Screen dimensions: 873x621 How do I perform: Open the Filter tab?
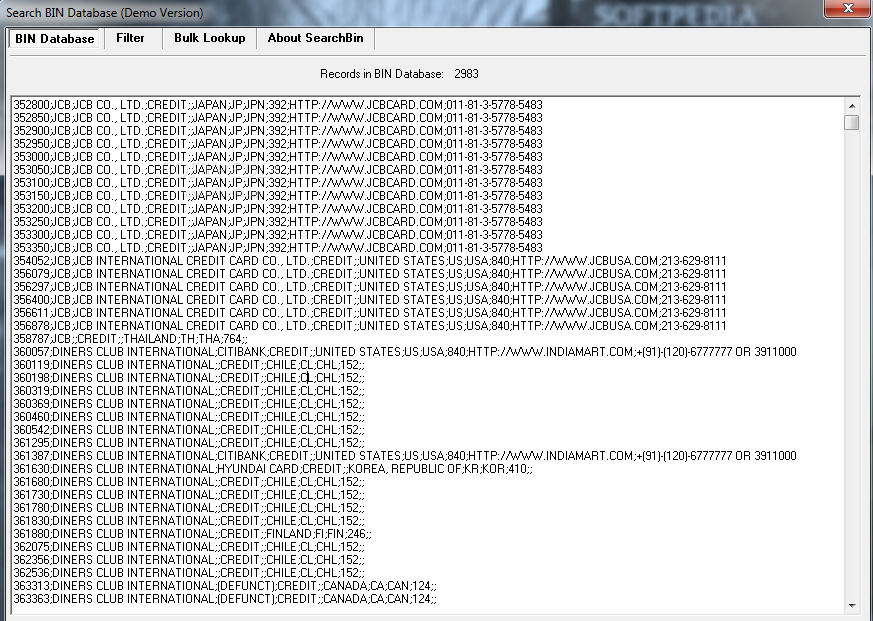[130, 38]
